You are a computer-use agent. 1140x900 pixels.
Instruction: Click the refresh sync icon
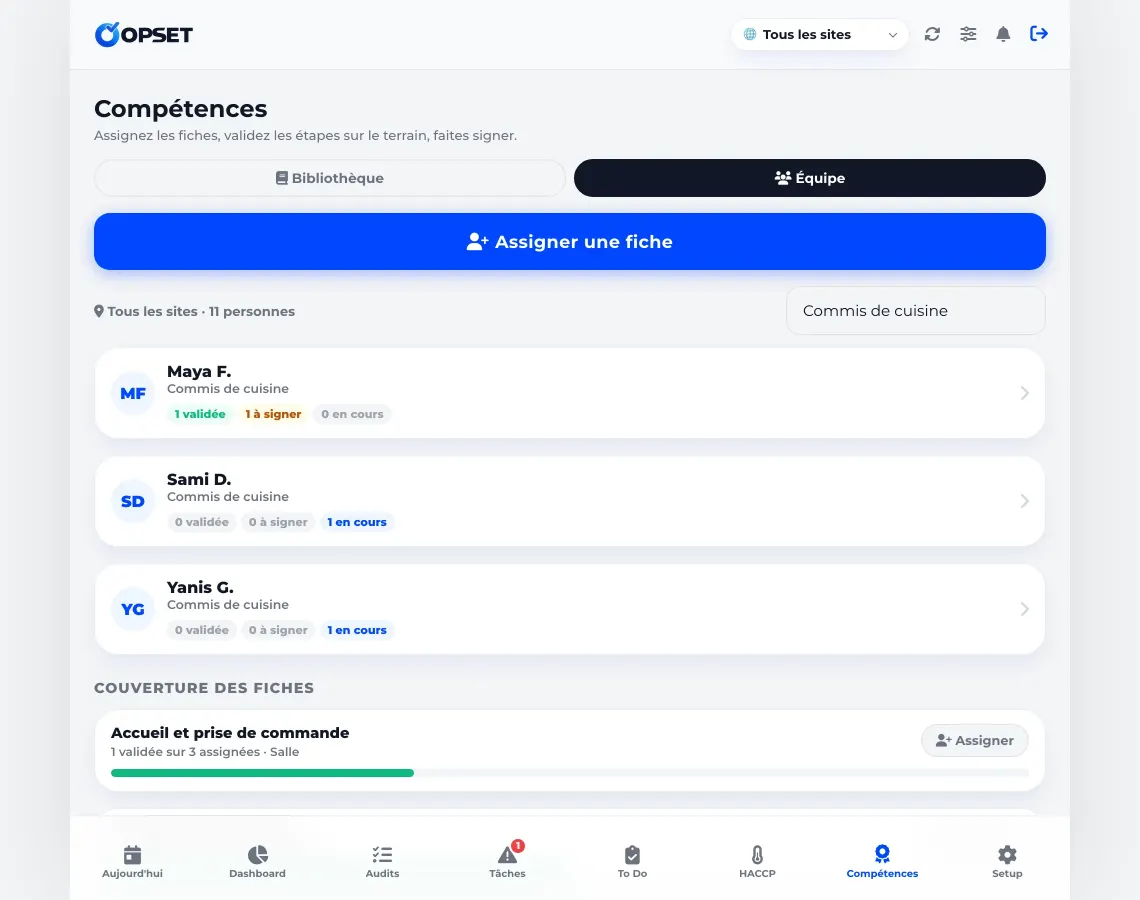pyautogui.click(x=932, y=34)
